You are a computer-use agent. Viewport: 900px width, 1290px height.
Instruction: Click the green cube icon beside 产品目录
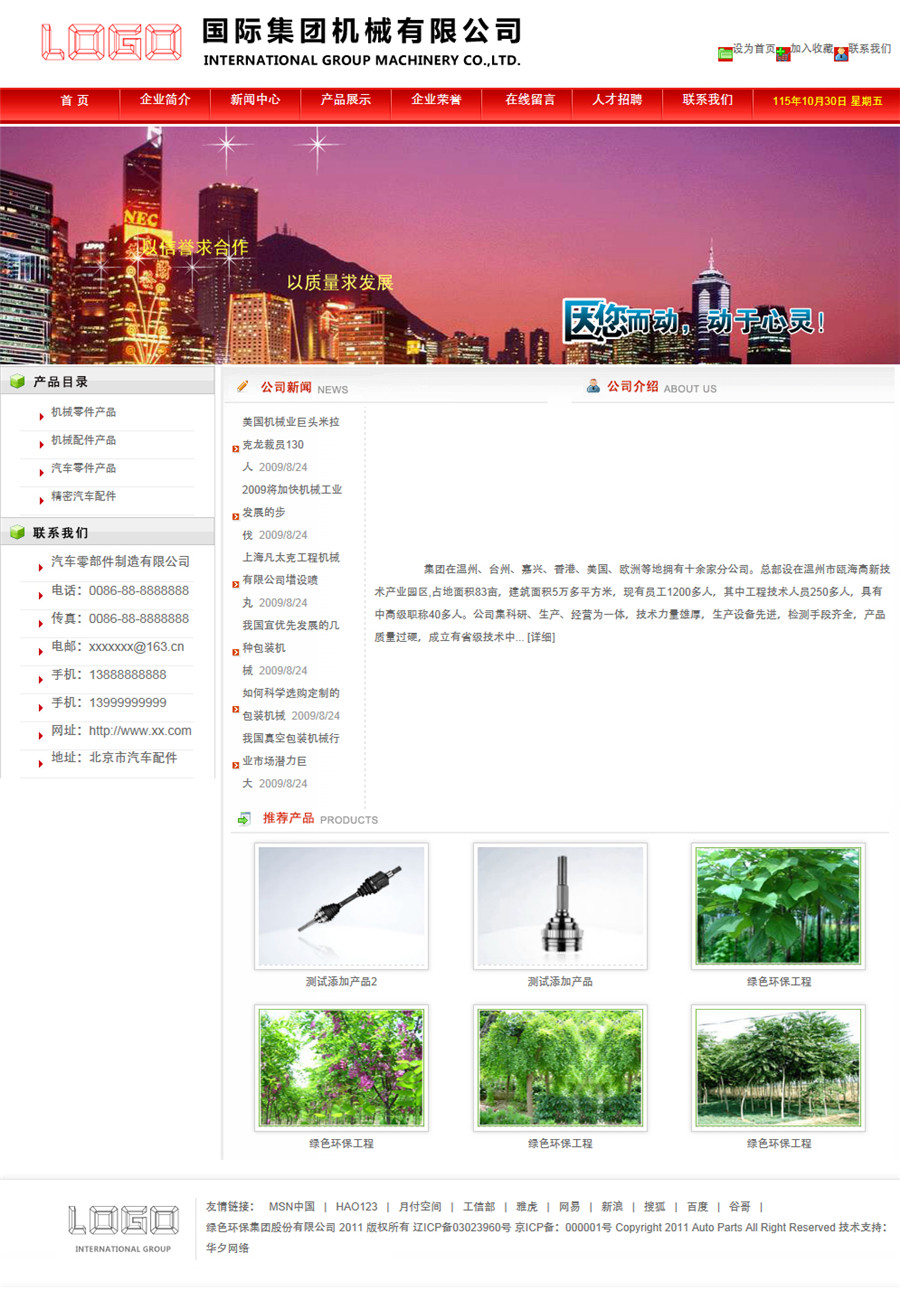coord(17,381)
